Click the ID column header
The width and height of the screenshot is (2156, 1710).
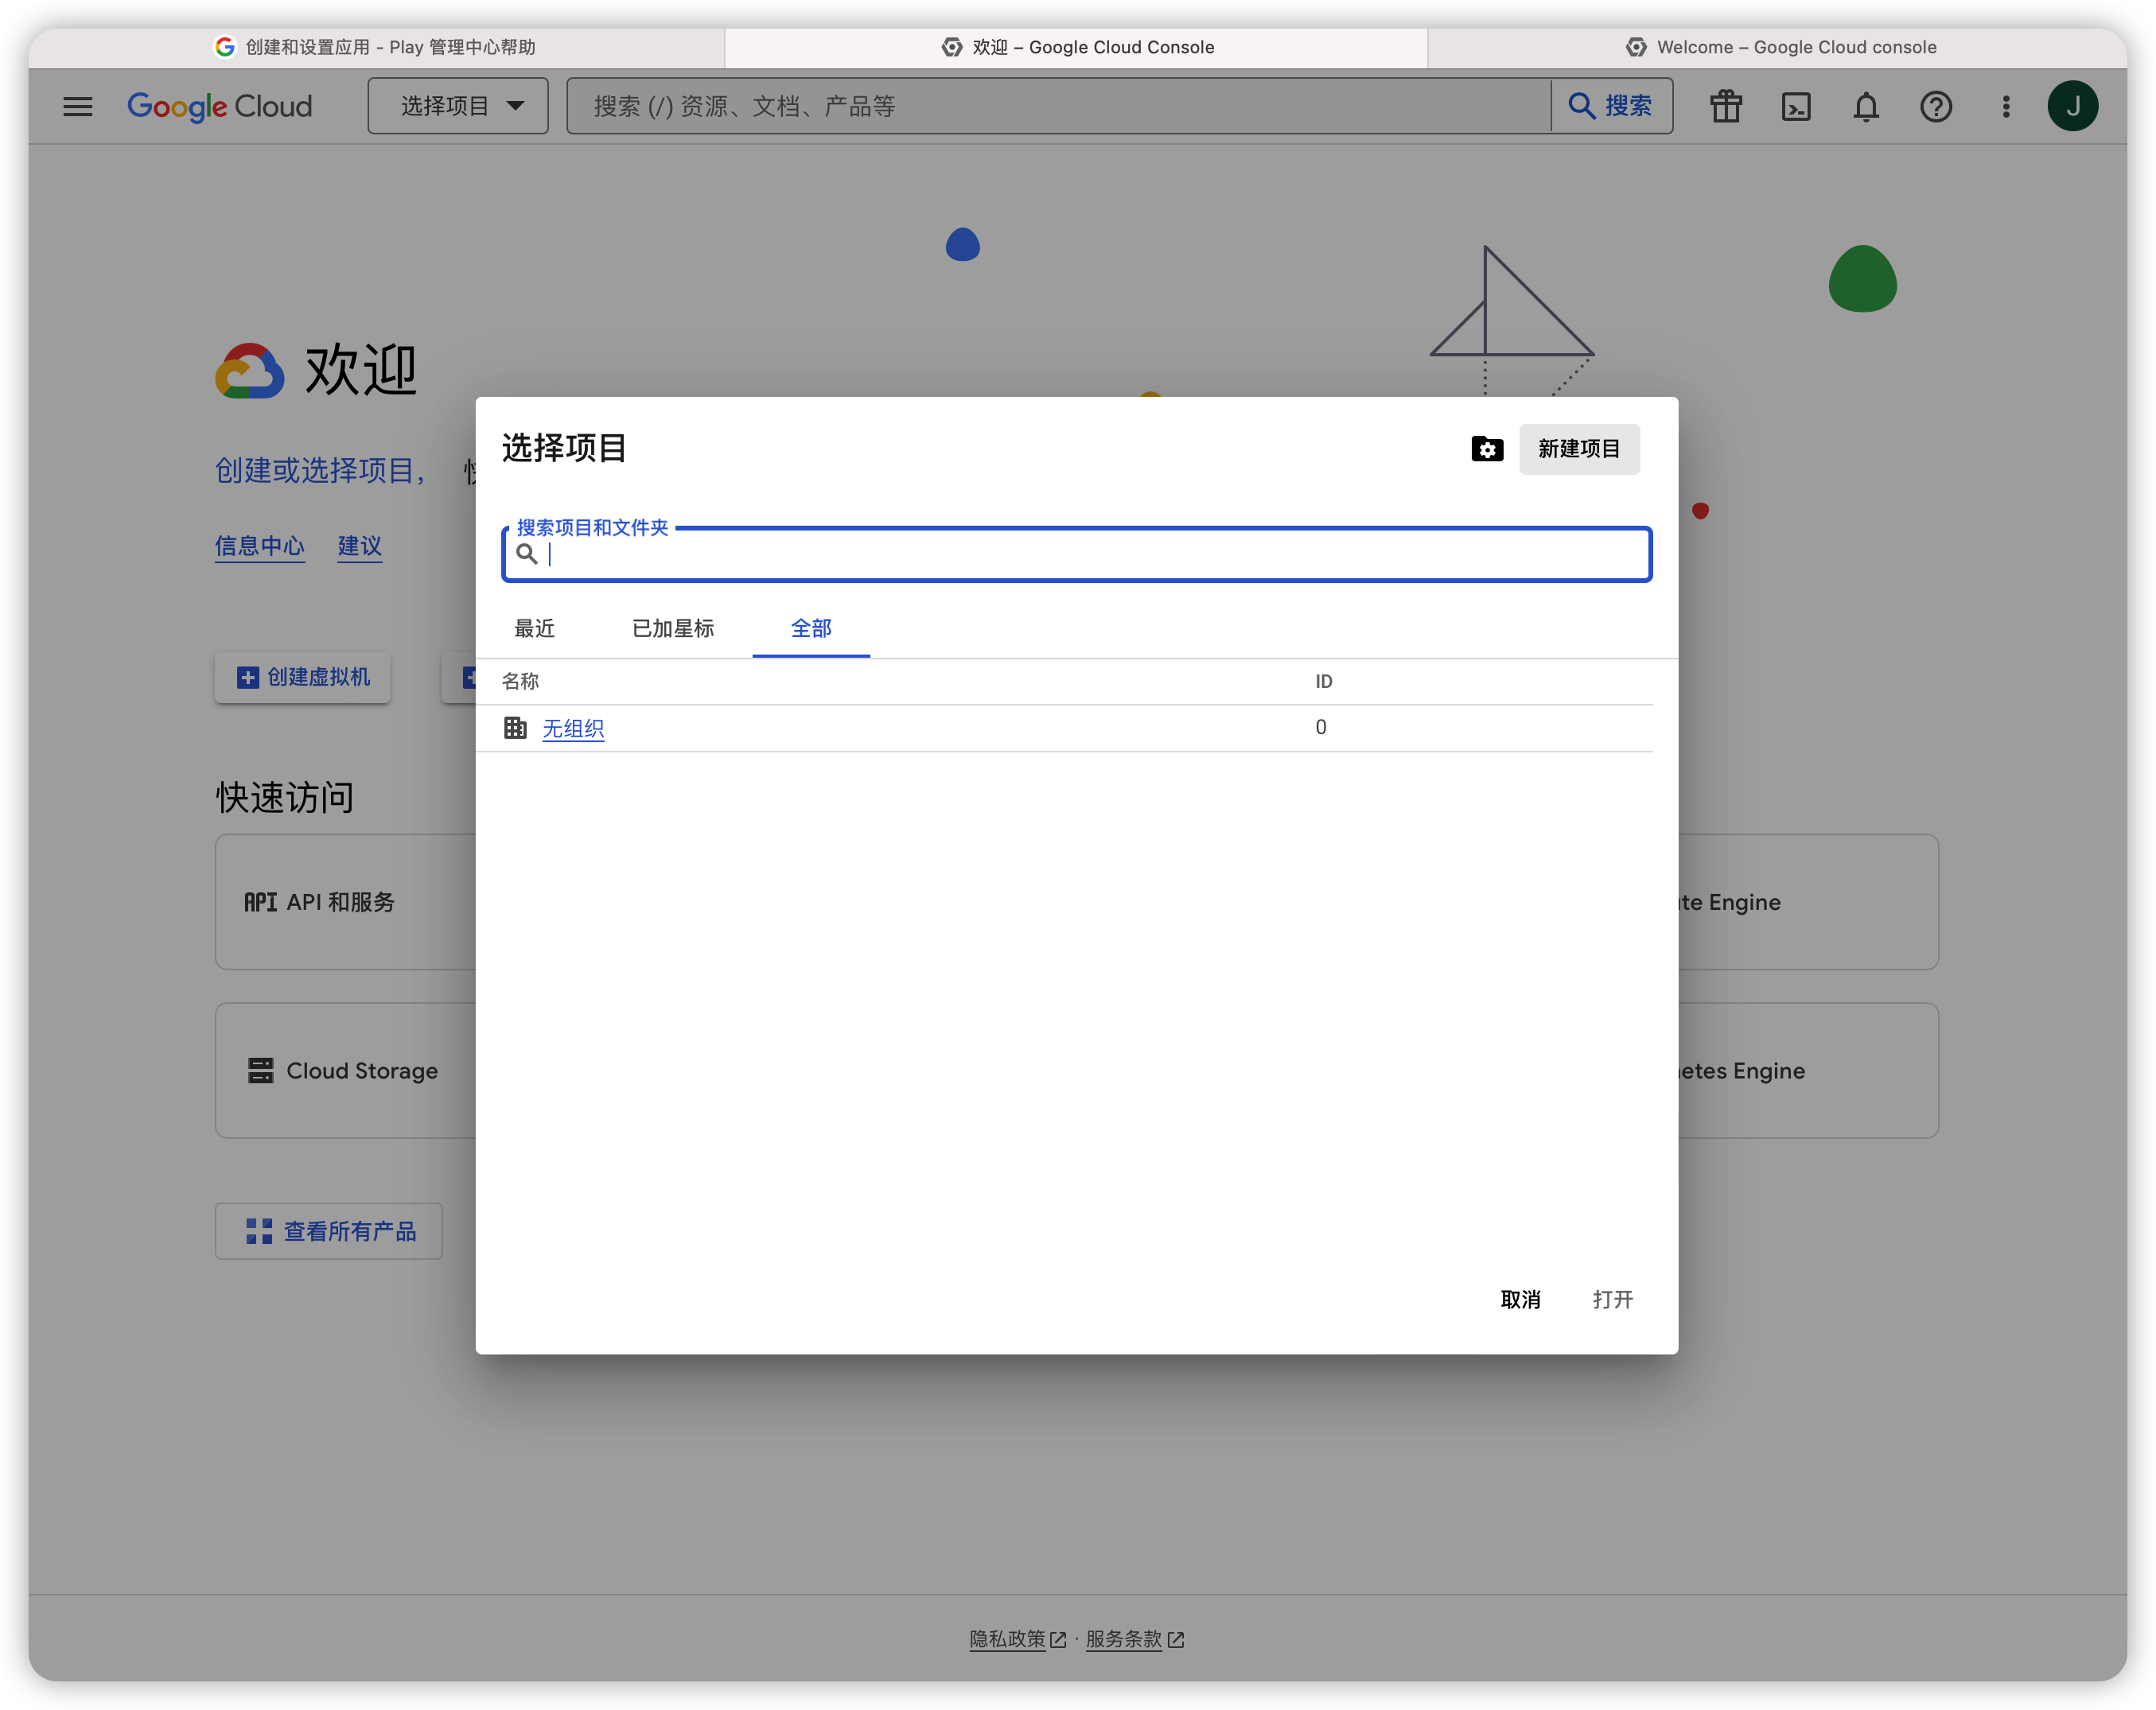pos(1323,681)
